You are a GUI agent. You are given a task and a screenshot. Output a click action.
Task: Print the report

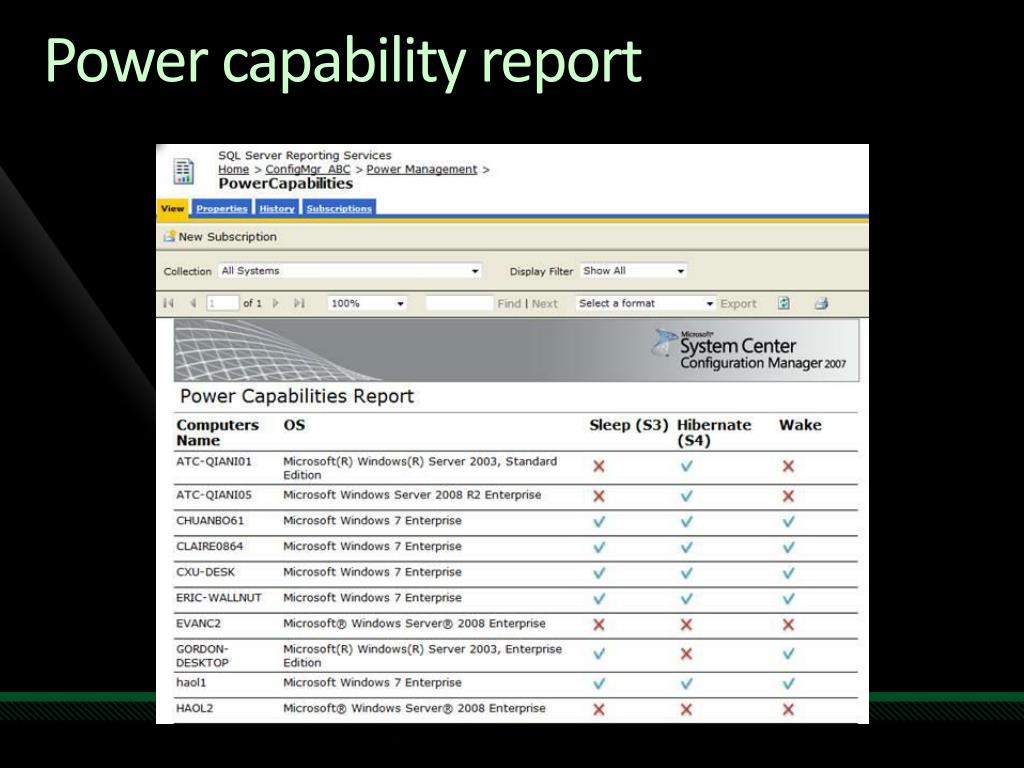(x=821, y=303)
